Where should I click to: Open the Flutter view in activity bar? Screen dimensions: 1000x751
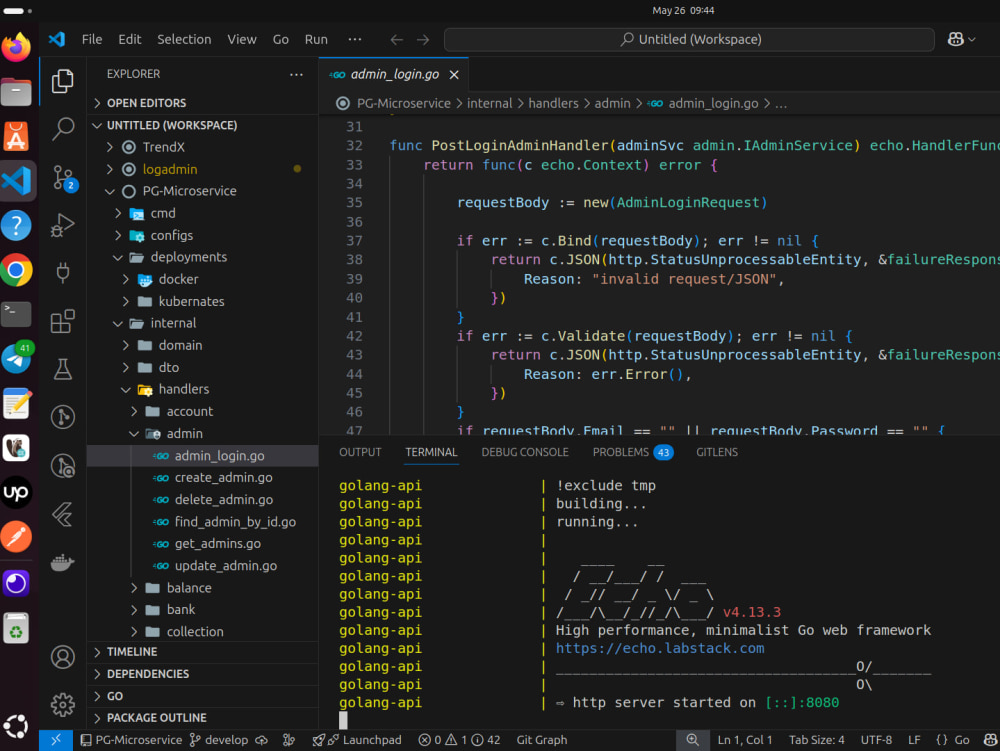(x=62, y=514)
